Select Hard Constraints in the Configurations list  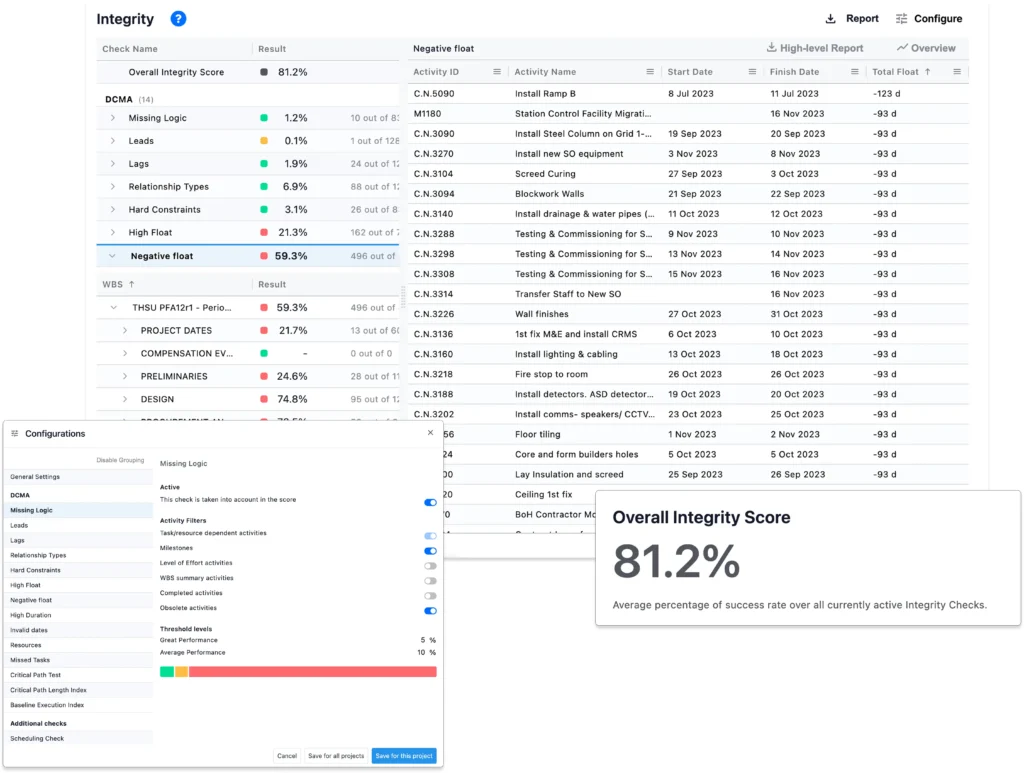click(38, 571)
